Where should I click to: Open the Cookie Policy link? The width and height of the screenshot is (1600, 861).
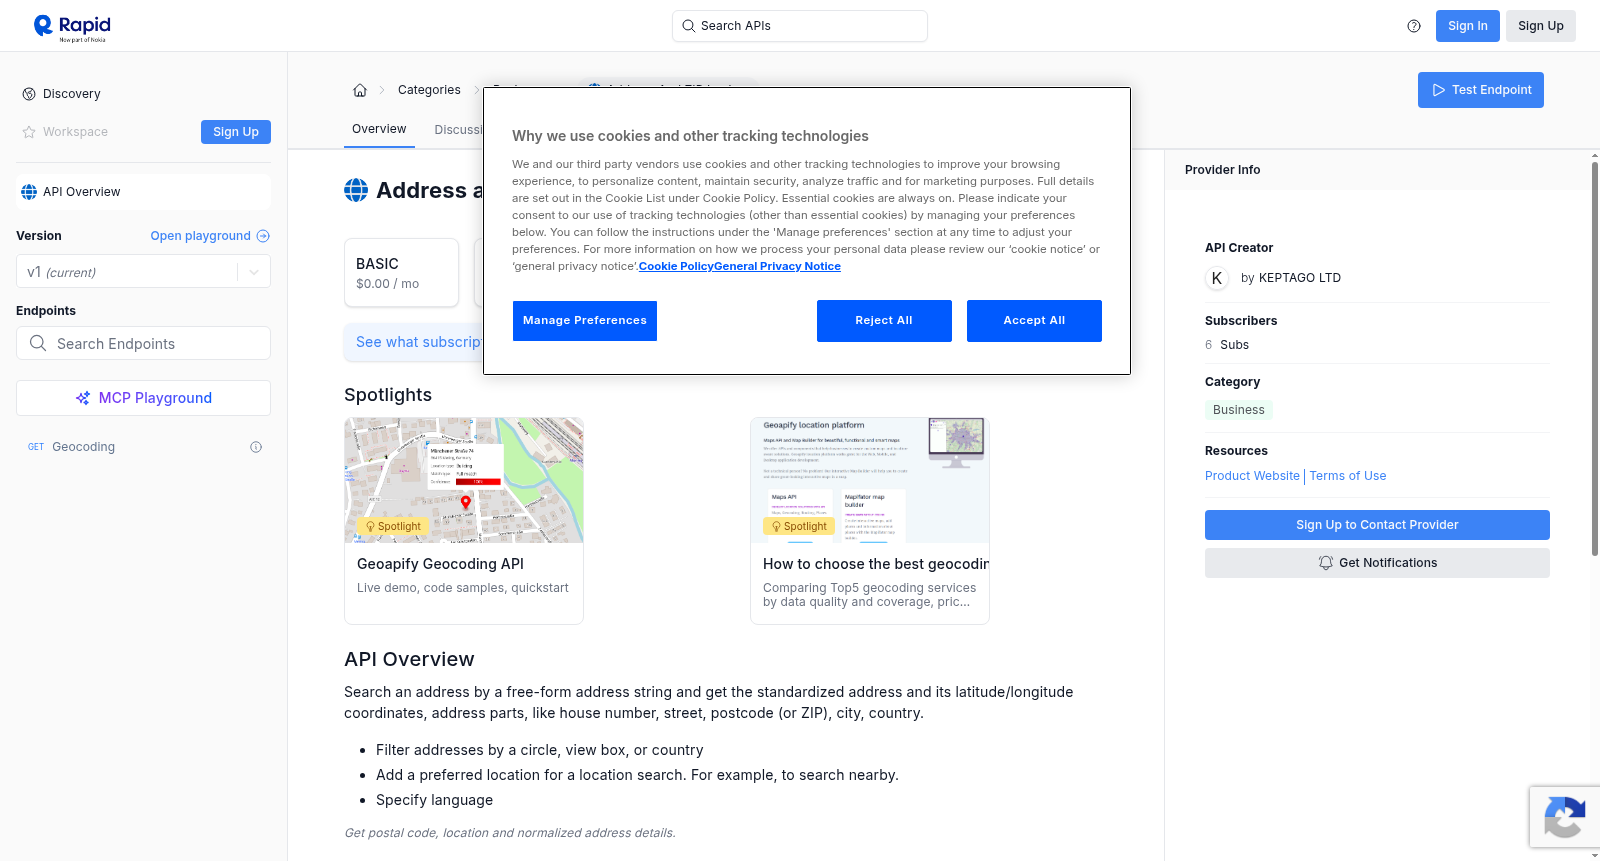pos(676,266)
